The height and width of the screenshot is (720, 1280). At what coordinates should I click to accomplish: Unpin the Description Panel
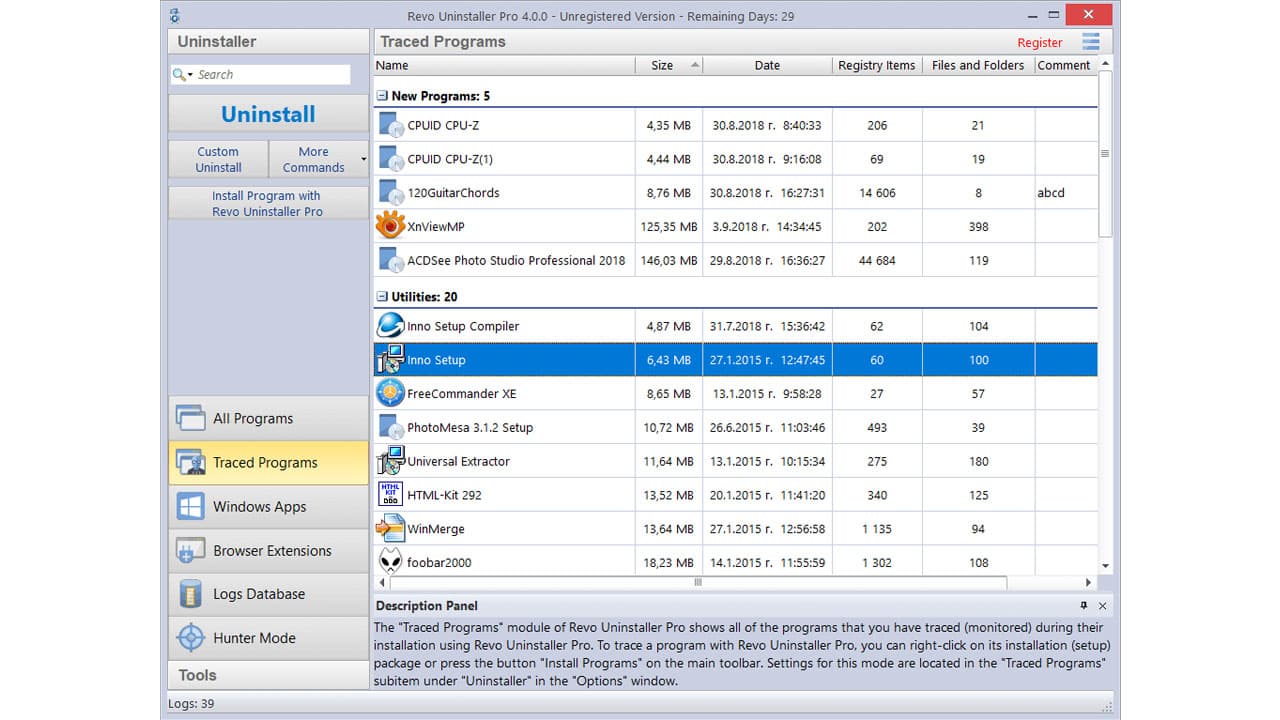pos(1084,606)
